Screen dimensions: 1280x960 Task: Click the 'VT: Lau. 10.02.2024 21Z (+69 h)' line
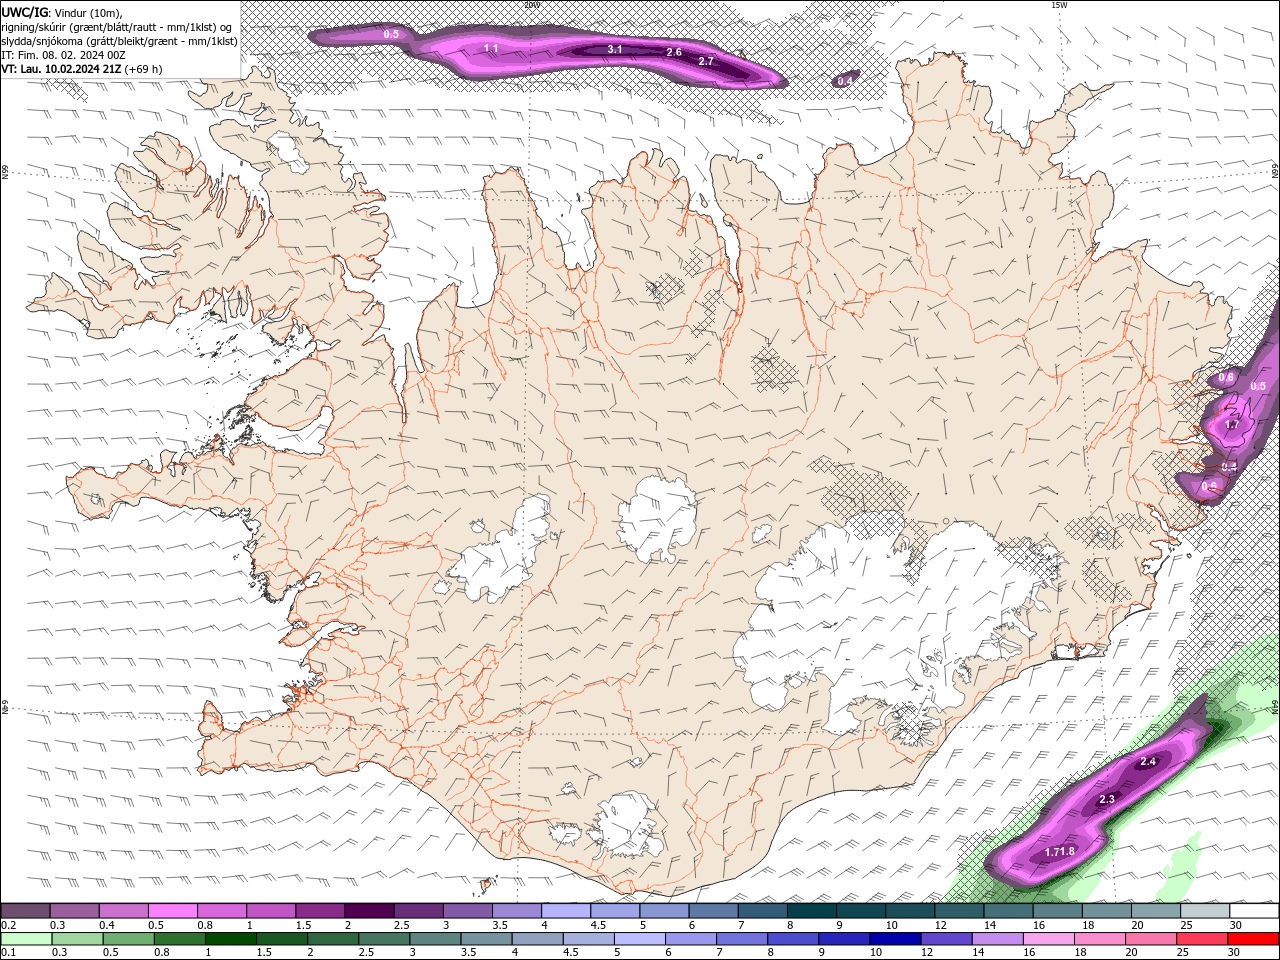[x=82, y=69]
